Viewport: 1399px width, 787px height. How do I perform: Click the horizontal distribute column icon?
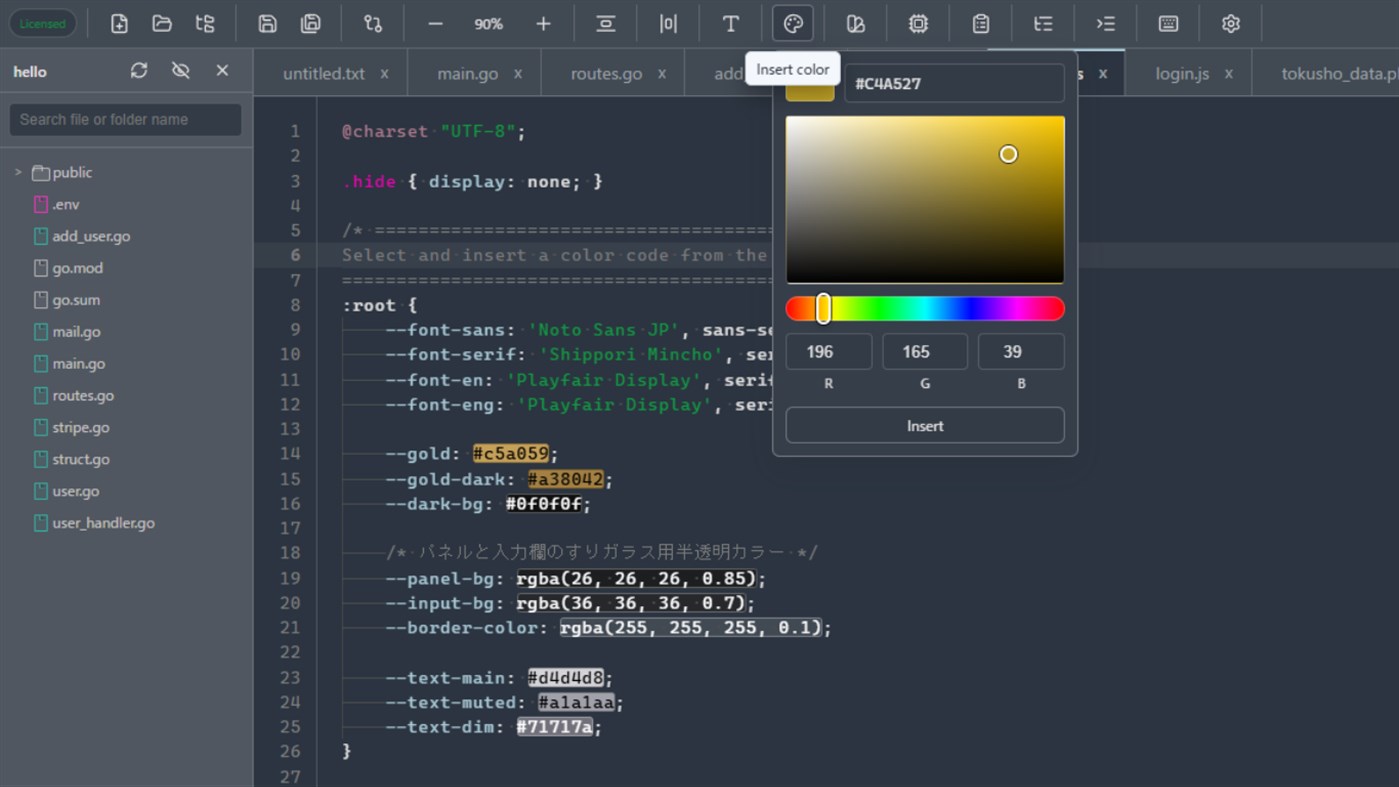[x=668, y=24]
